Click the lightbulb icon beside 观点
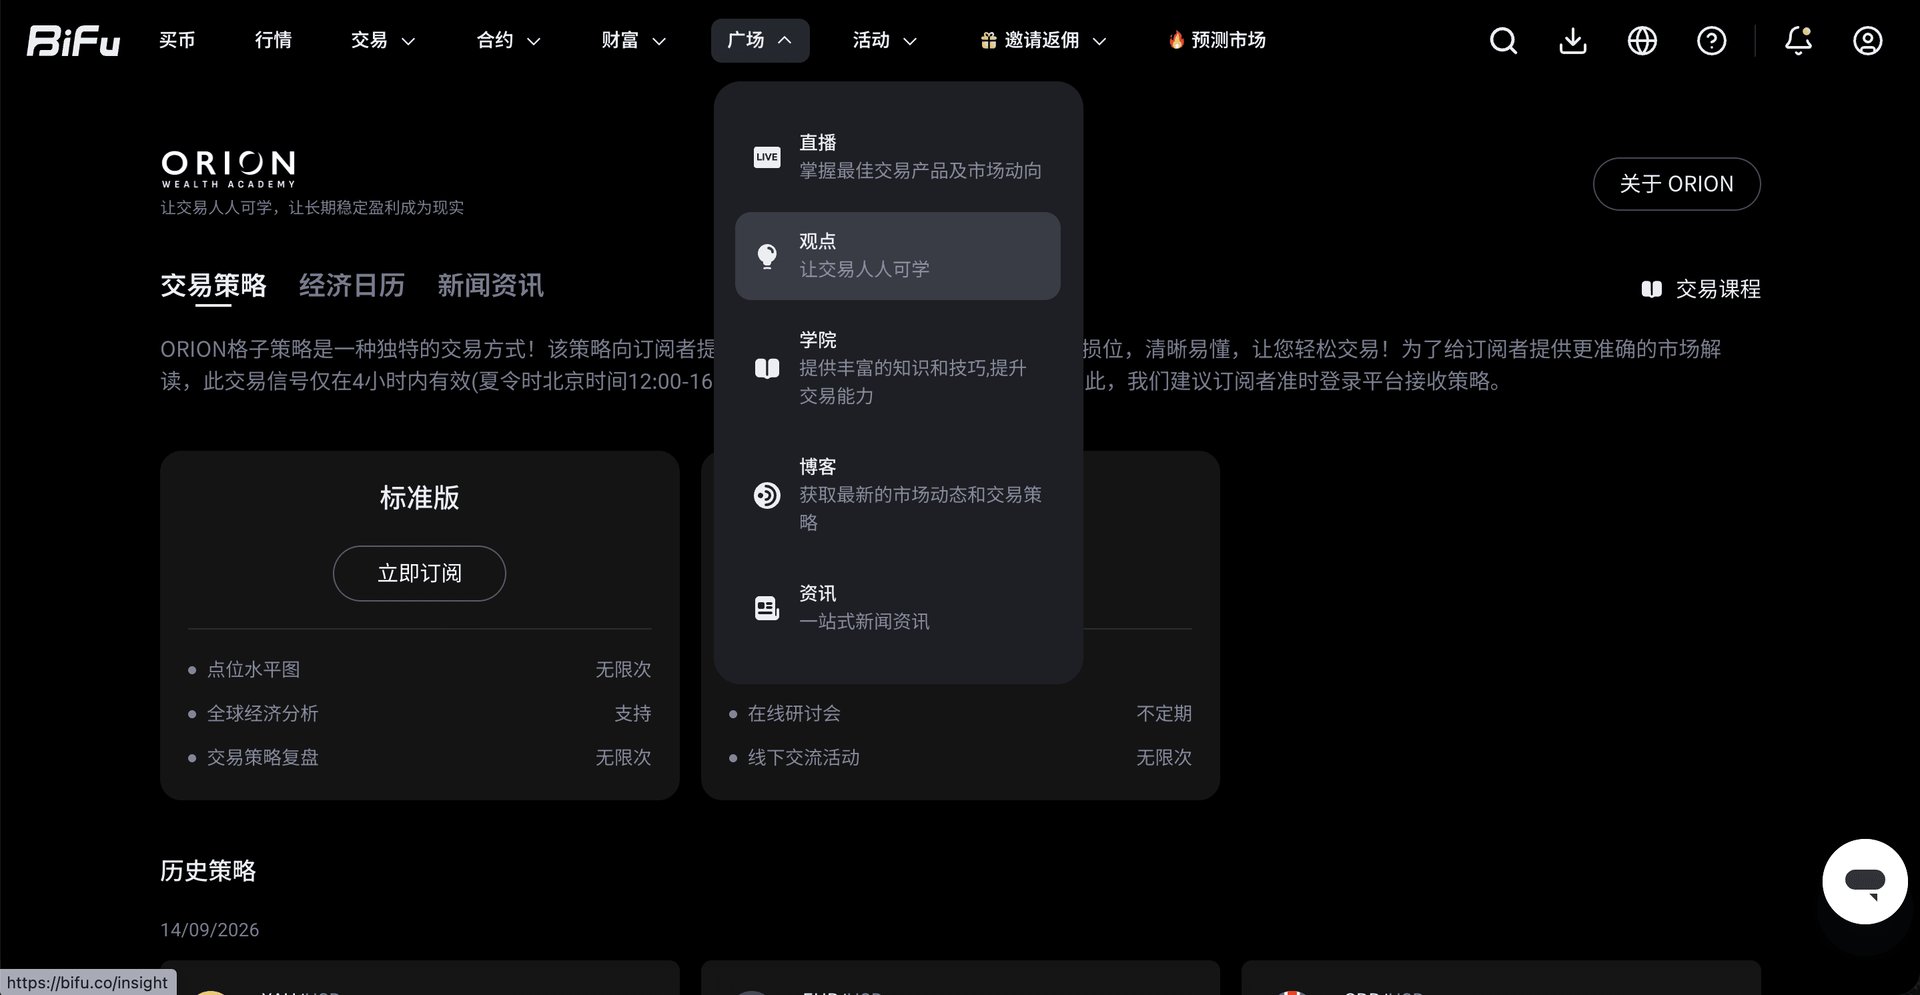Screen dimensions: 1920x995 767,256
